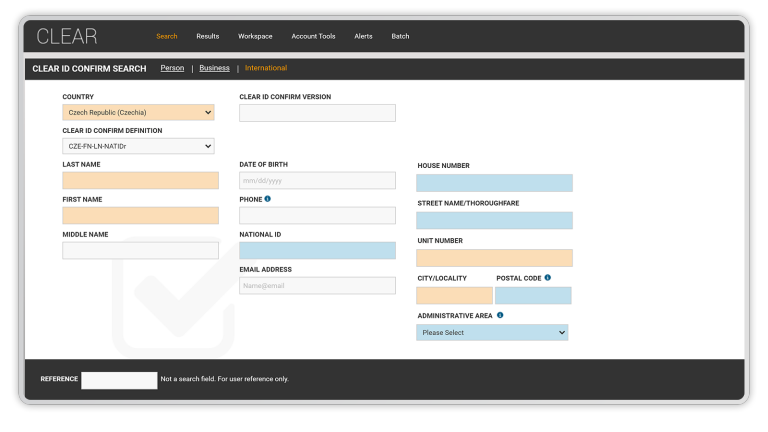Image resolution: width=768 pixels, height=432 pixels.
Task: Click the info icon next to Phone
Action: coord(268,199)
